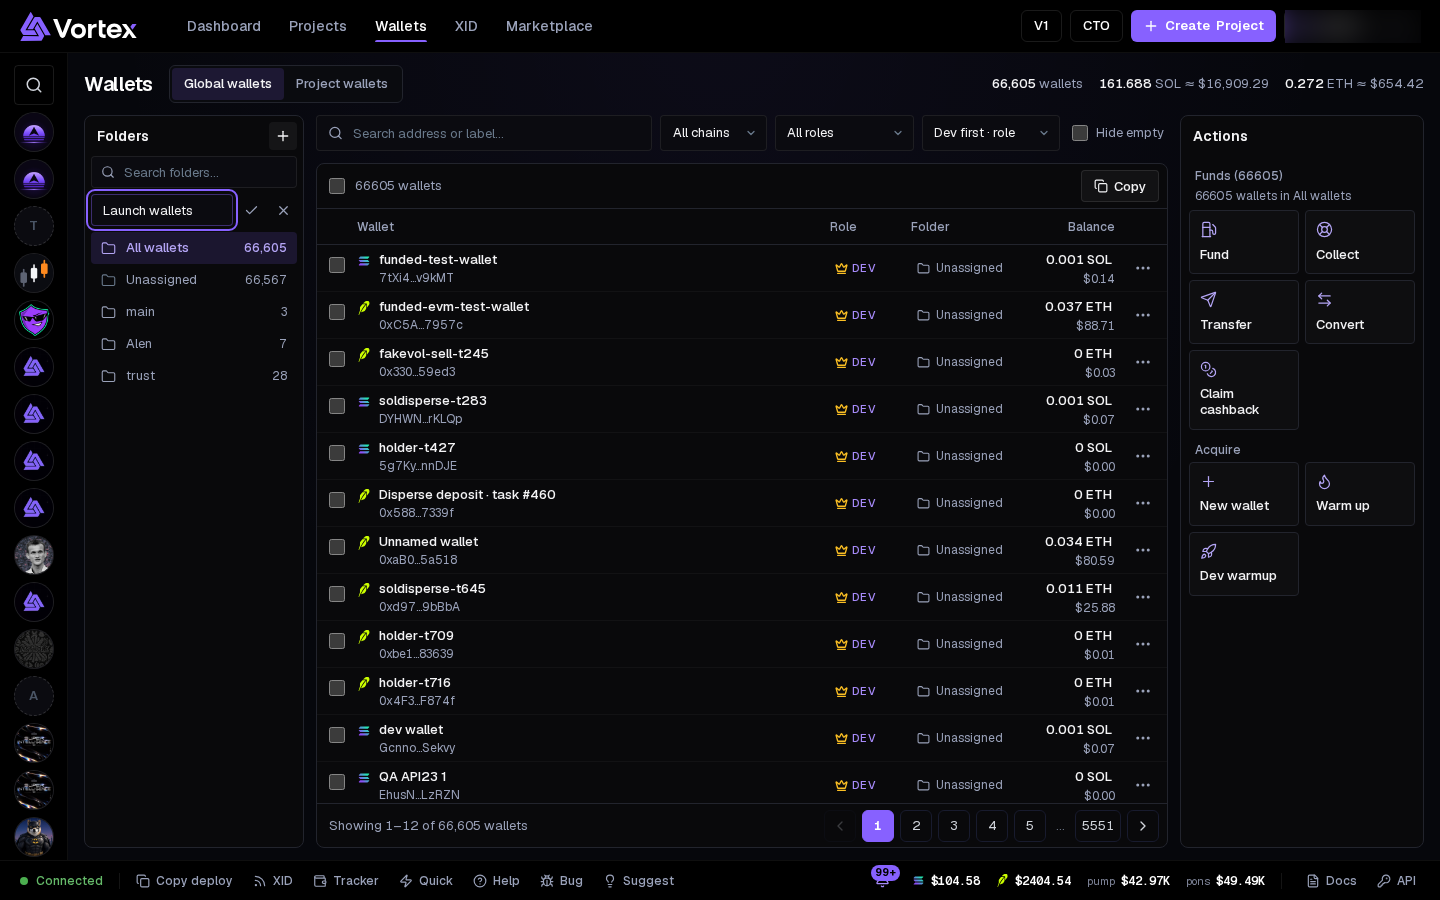The image size is (1440, 900).
Task: Select the Alen folder
Action: click(194, 344)
